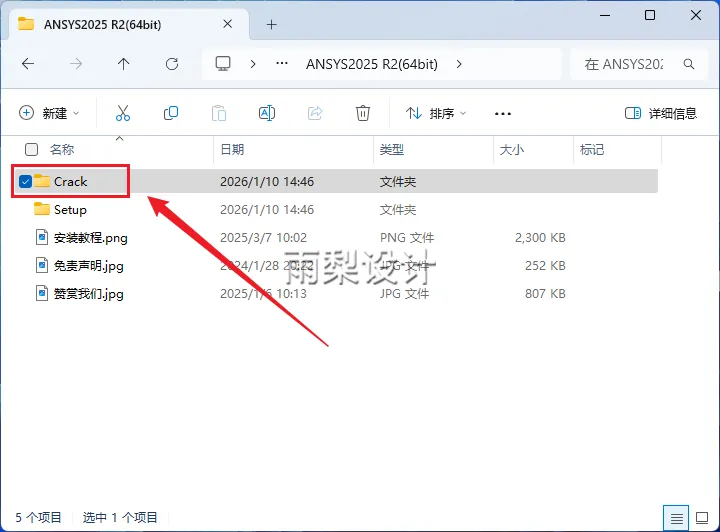Image resolution: width=720 pixels, height=532 pixels.
Task: Switch to large thumbnails view
Action: point(702,518)
